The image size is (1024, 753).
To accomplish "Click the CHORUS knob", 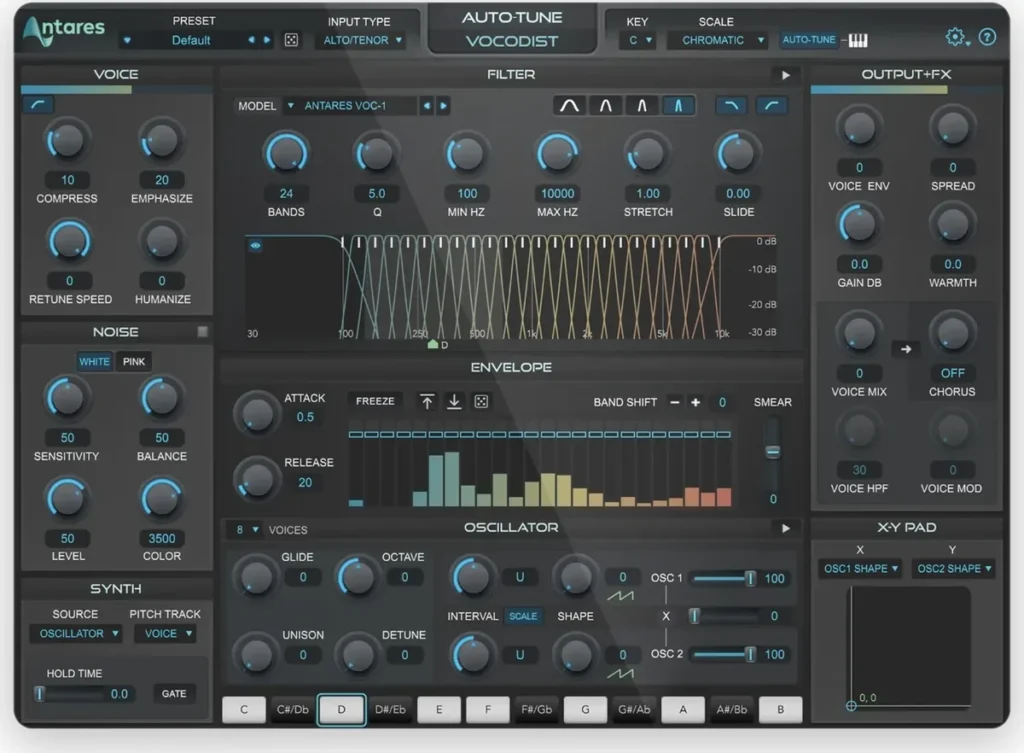I will [x=952, y=333].
